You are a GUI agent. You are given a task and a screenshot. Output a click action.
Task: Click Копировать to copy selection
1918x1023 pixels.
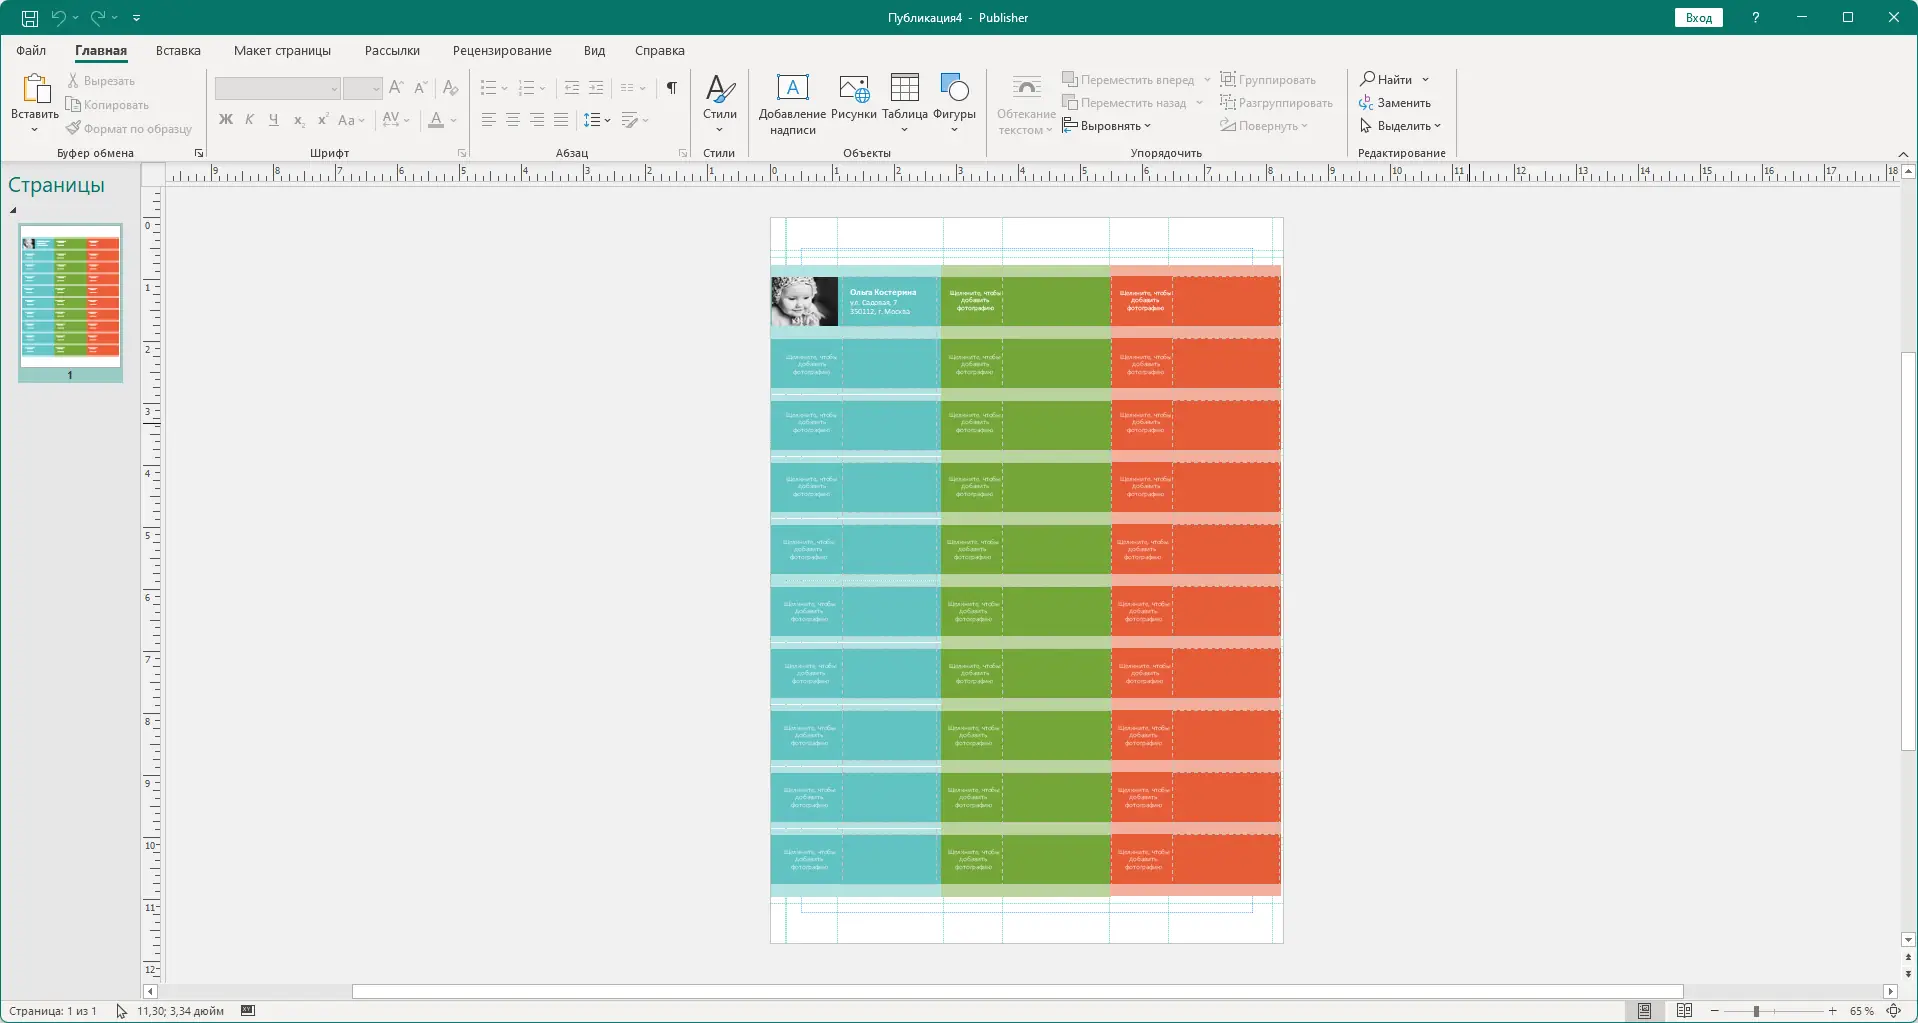point(107,105)
